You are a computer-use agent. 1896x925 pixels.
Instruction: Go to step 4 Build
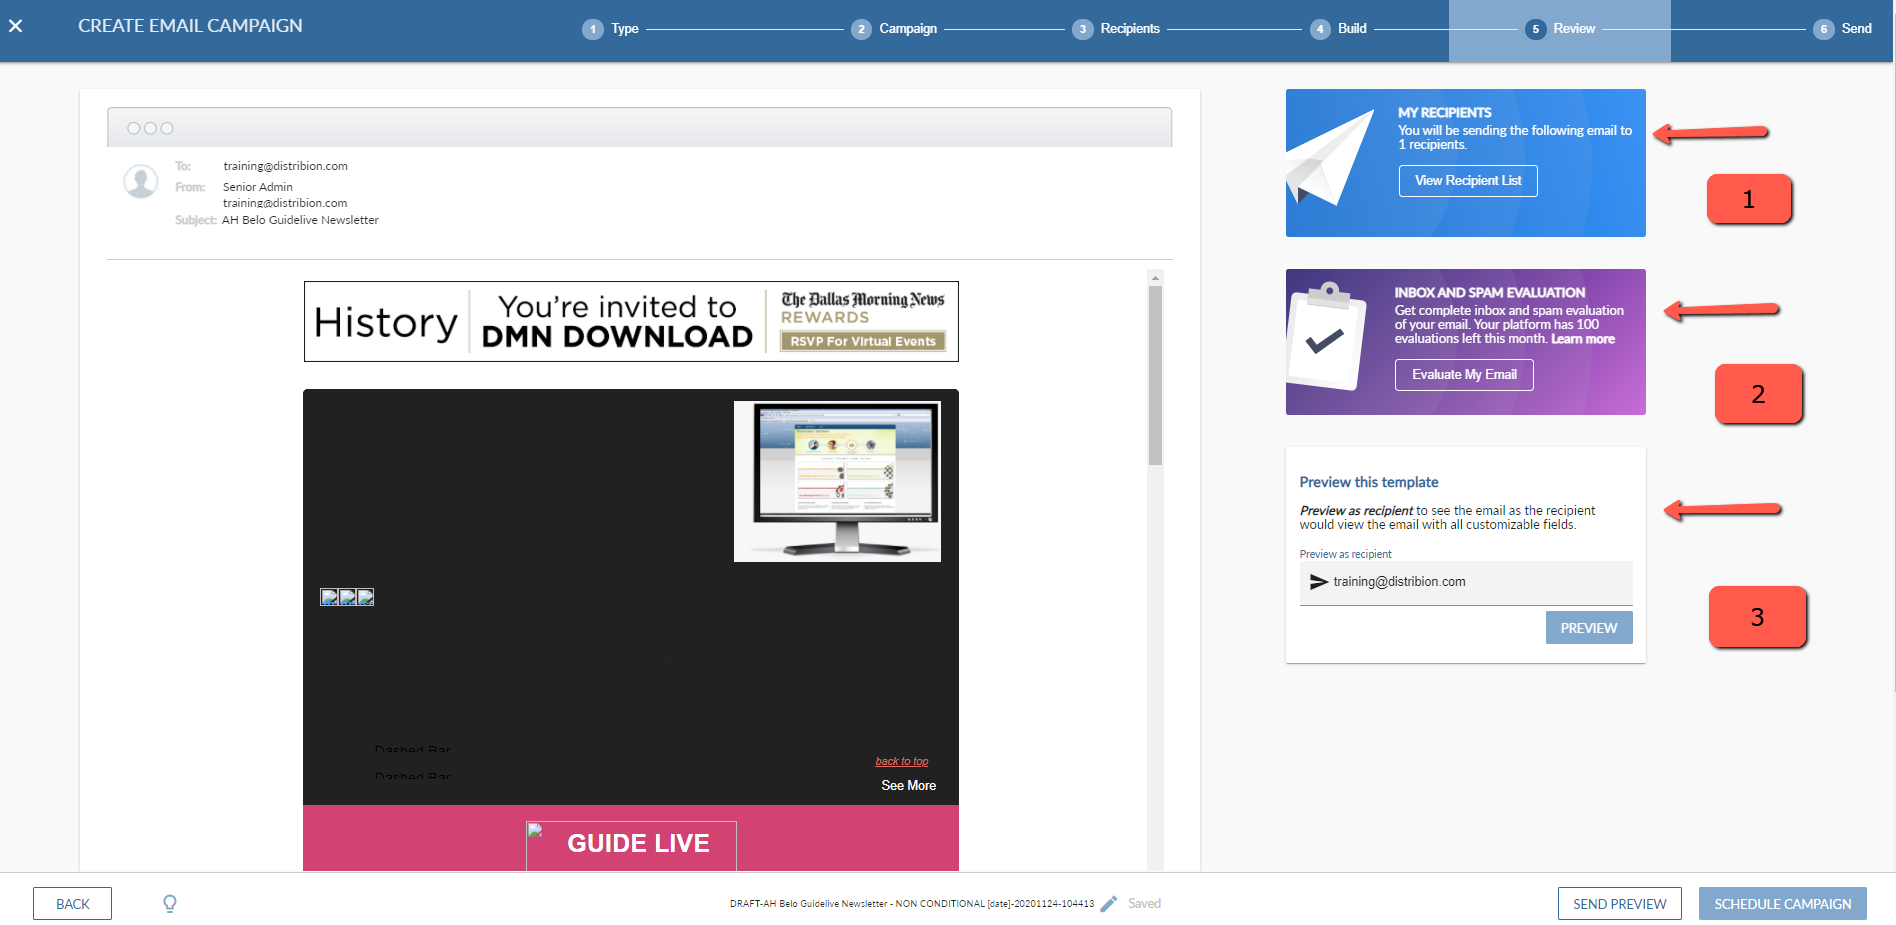(x=1338, y=29)
